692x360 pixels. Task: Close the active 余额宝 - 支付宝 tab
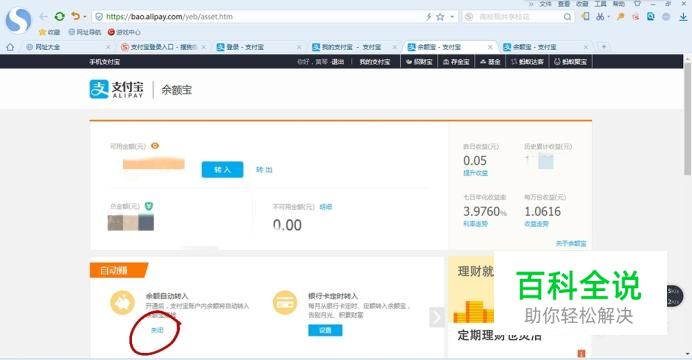[x=490, y=47]
